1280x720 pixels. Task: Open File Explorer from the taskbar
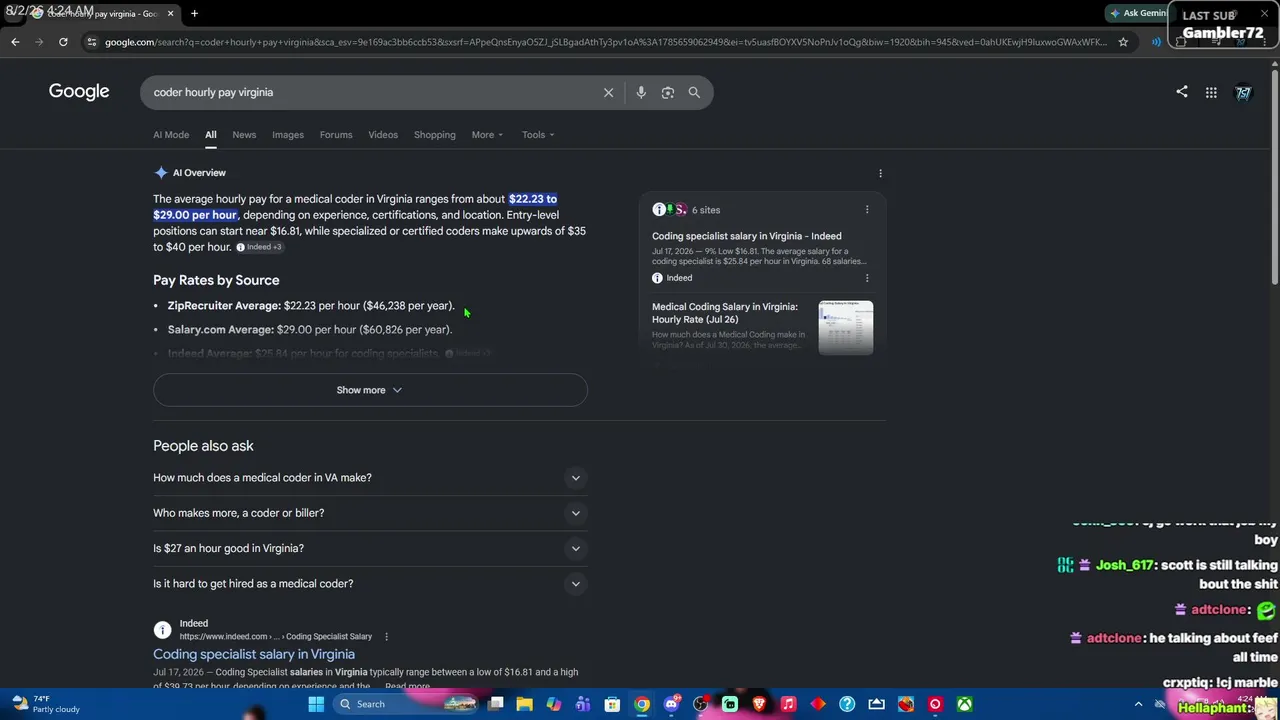(524, 704)
